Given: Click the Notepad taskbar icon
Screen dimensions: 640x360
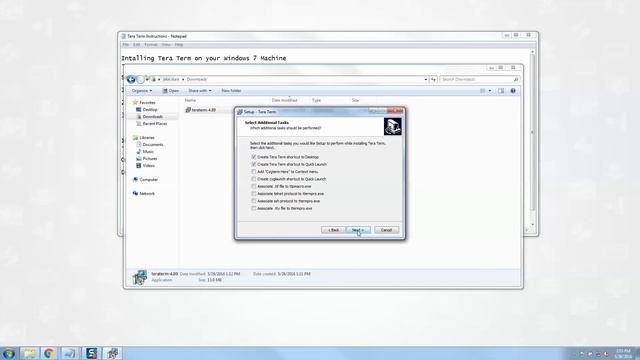Looking at the screenshot, I should 70,353.
